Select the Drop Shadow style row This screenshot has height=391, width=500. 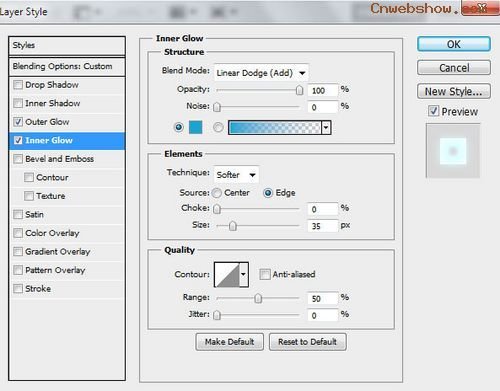(x=67, y=85)
